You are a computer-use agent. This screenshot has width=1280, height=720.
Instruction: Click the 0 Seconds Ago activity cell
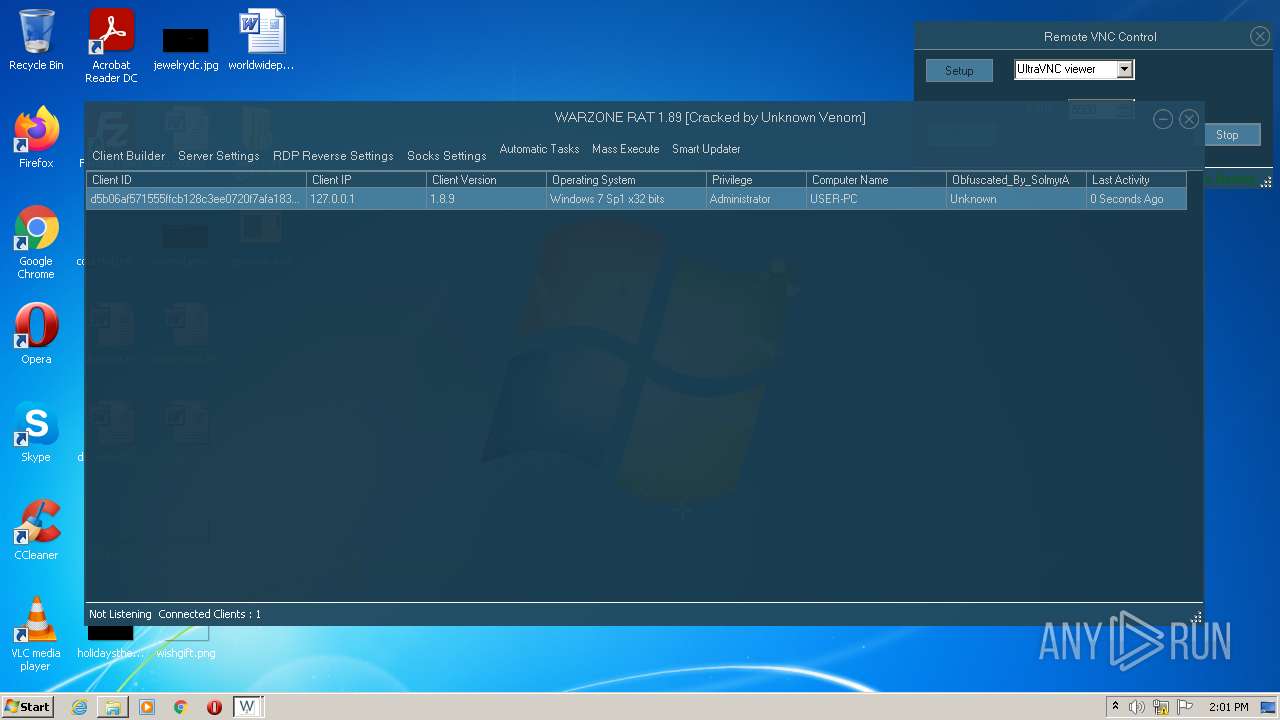1137,199
